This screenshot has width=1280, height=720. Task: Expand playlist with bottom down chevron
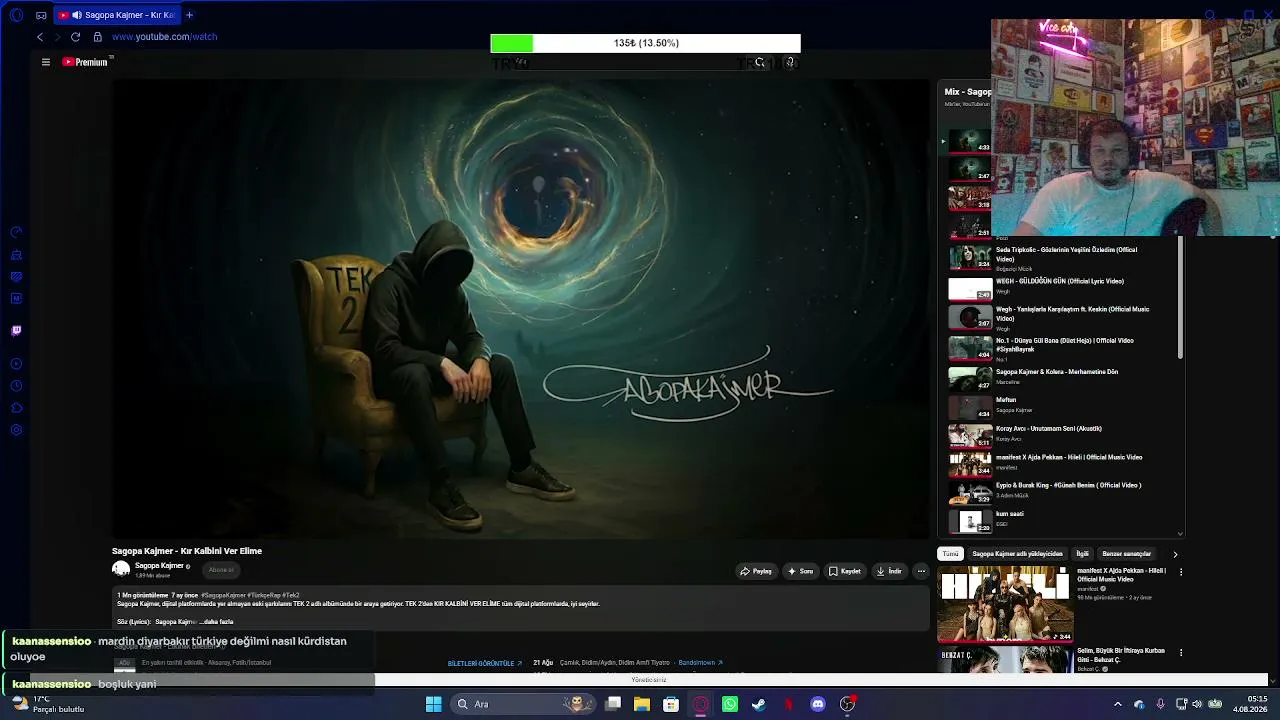coord(1181,534)
